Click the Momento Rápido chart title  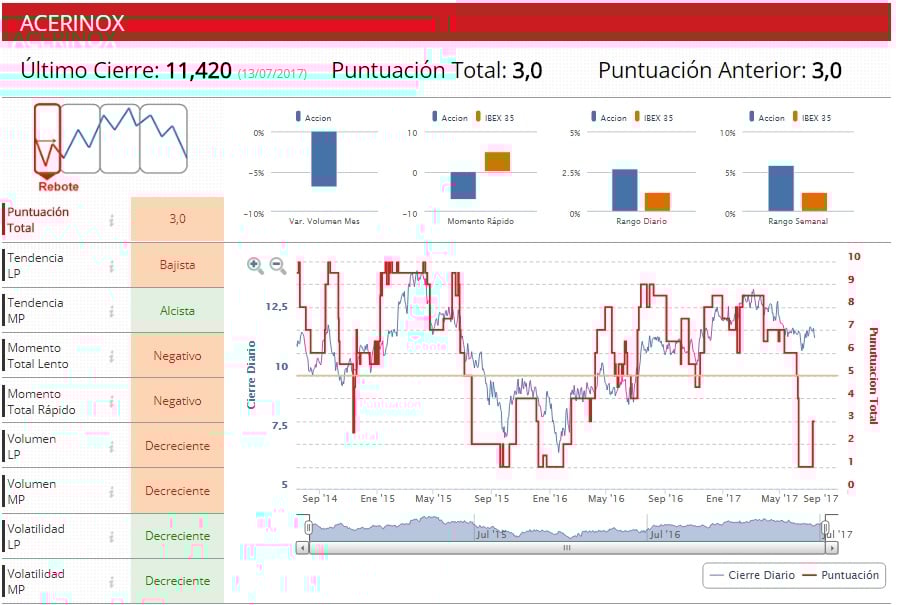click(x=481, y=221)
